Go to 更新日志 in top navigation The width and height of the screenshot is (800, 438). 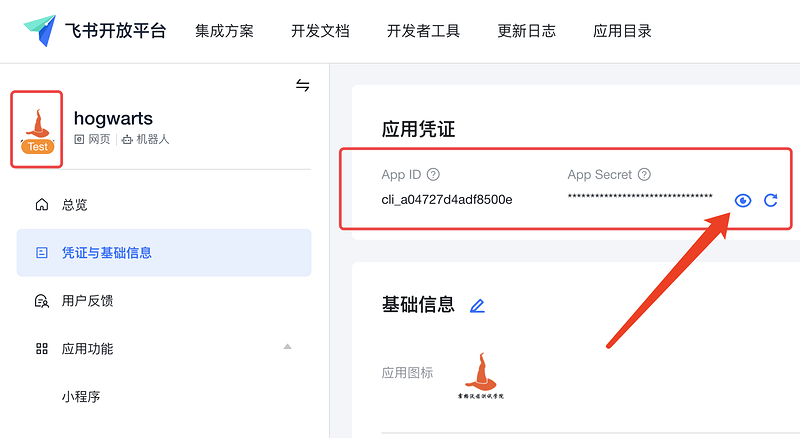(x=527, y=31)
